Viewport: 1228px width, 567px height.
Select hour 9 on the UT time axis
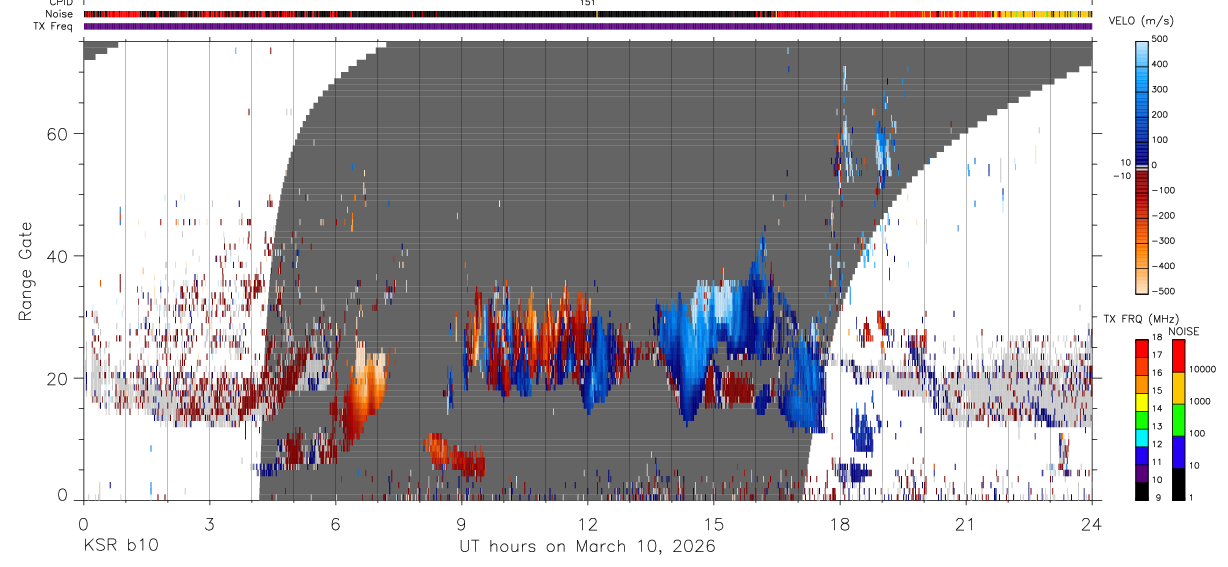coord(461,524)
